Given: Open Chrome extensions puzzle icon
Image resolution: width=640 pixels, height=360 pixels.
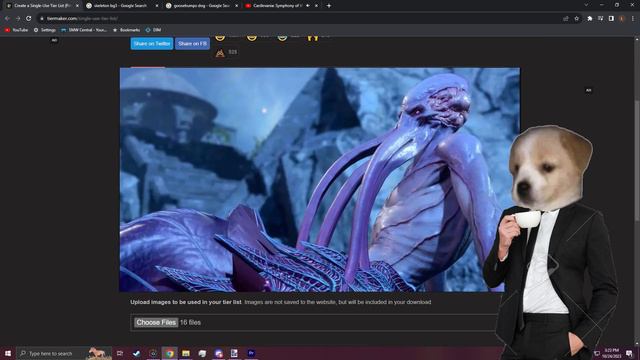Looking at the screenshot, I should (x=590, y=18).
